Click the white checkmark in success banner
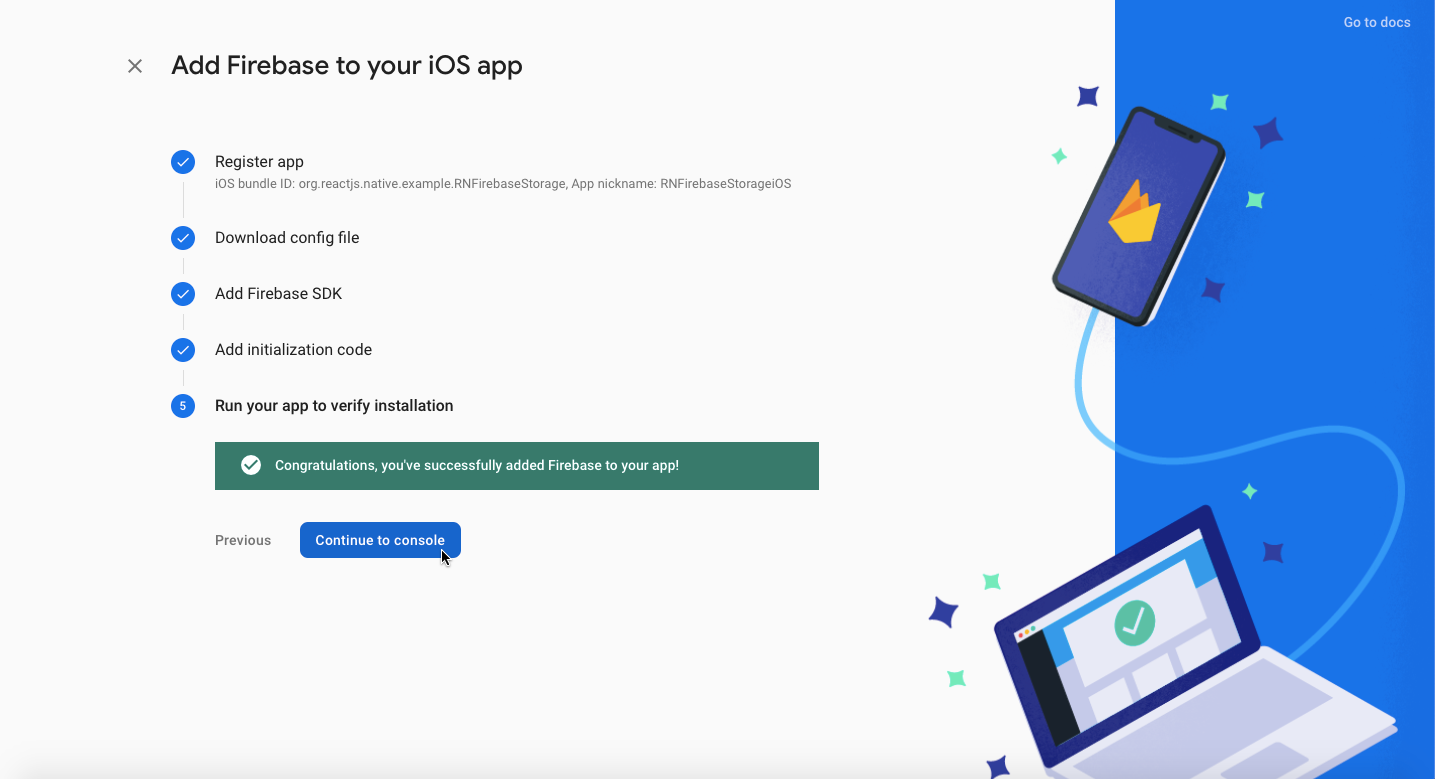1435x779 pixels. (x=251, y=465)
